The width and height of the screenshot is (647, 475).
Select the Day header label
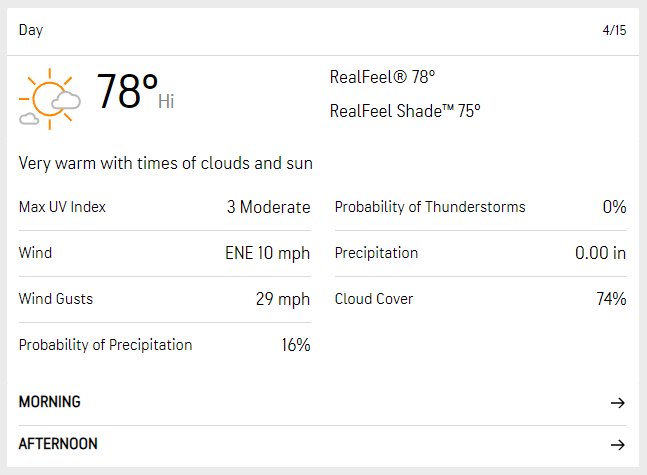31,30
